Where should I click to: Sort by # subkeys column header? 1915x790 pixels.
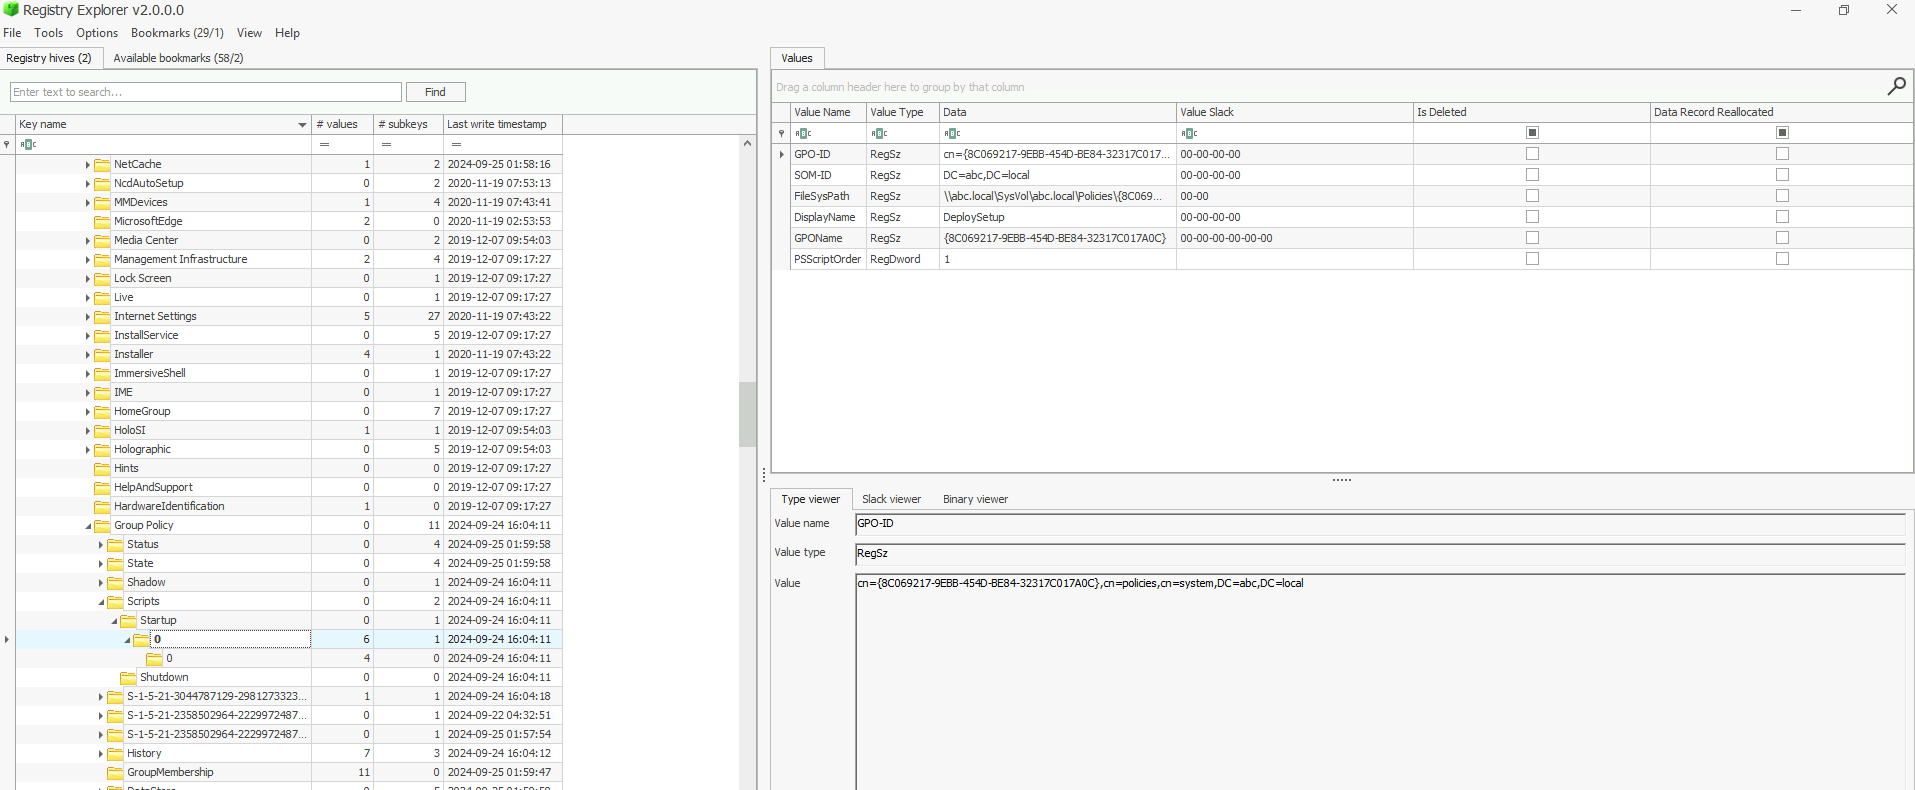408,124
